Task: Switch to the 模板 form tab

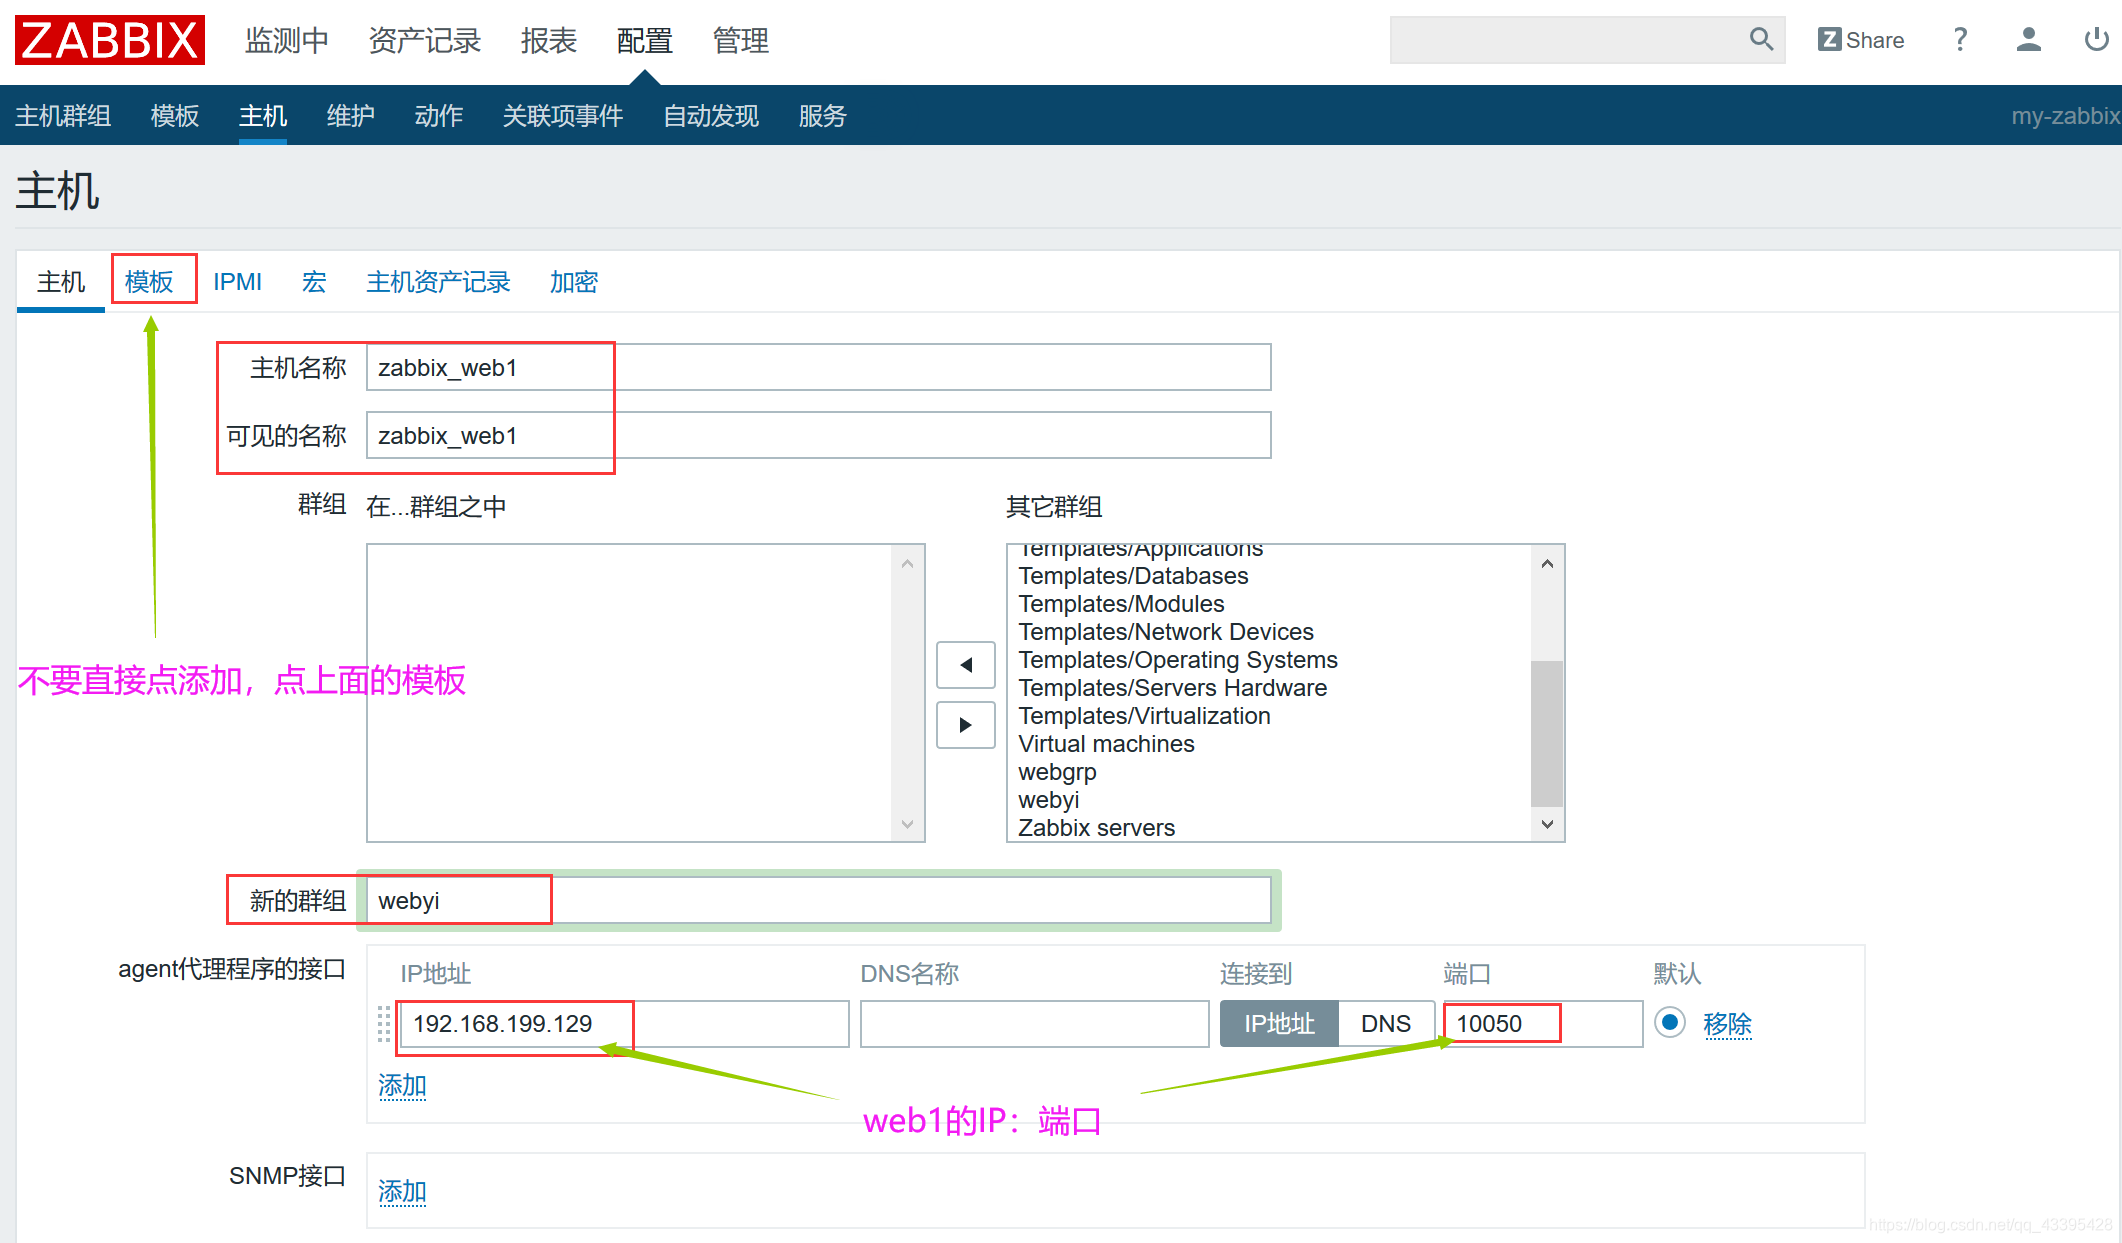Action: [149, 282]
